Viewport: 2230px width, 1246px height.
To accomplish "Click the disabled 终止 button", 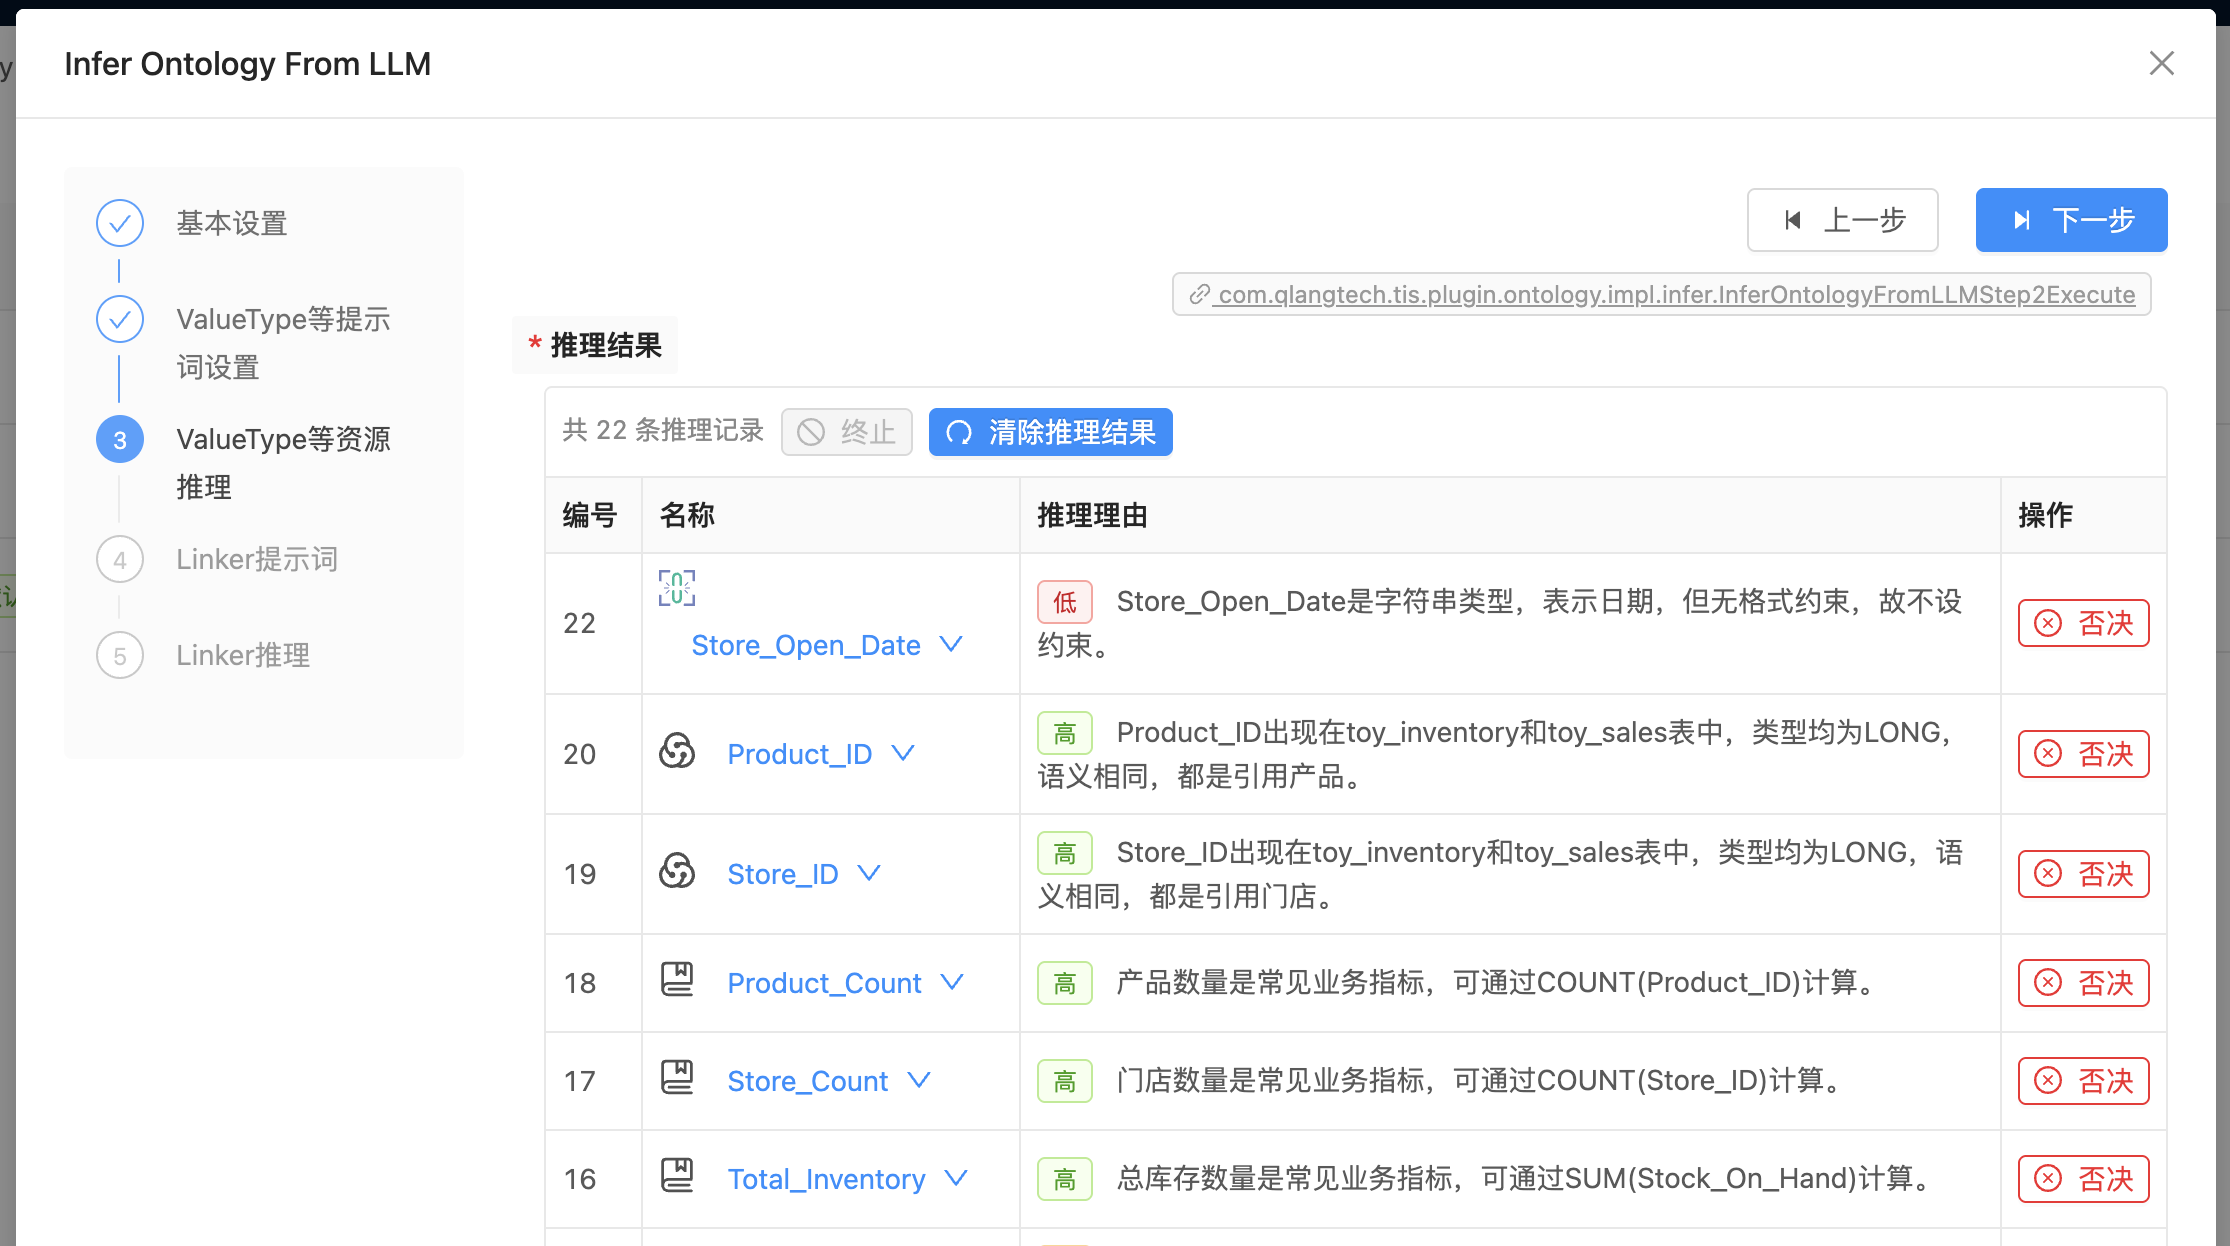I will 847,432.
